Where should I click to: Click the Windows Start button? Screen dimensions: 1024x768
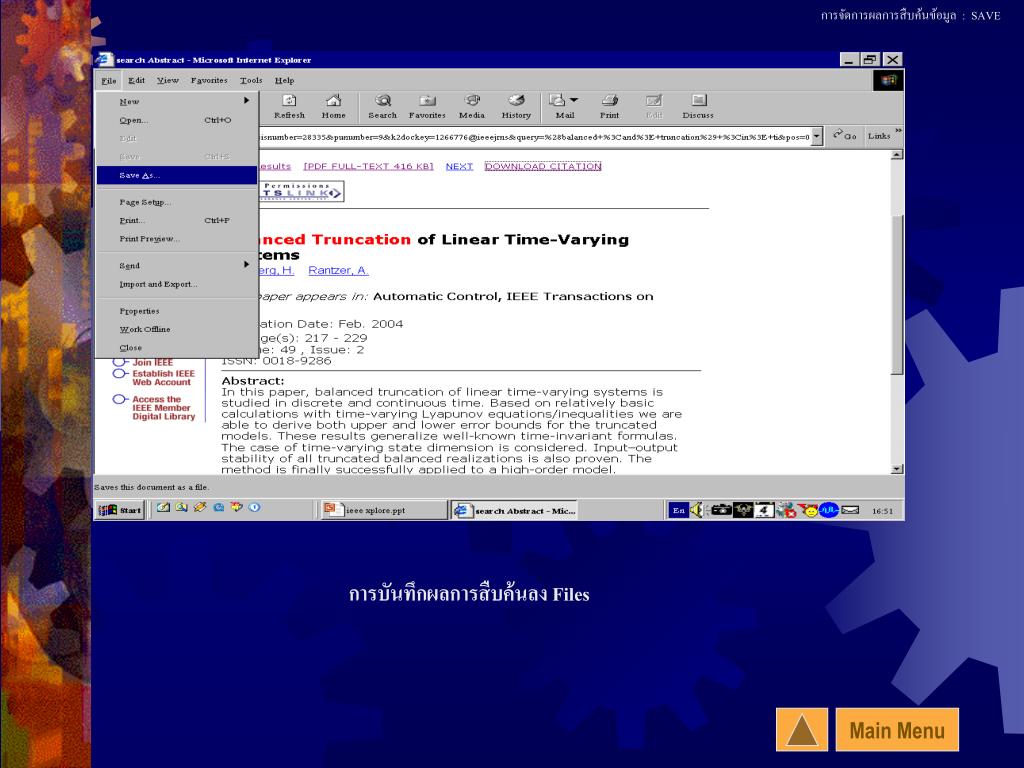tap(120, 510)
